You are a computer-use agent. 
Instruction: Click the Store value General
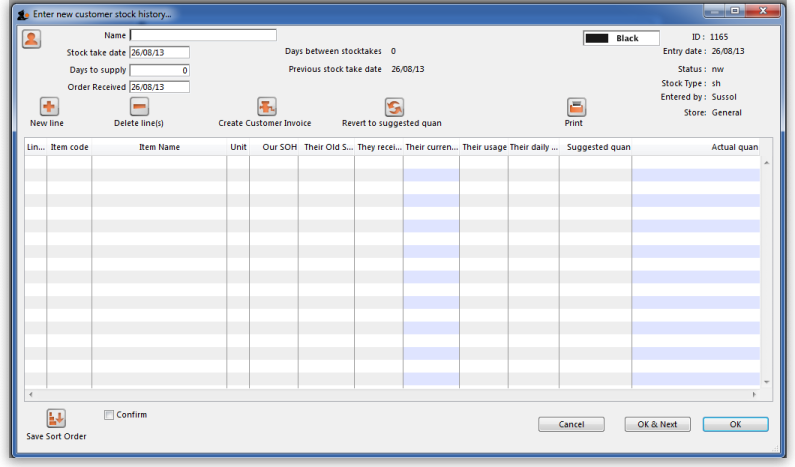pos(727,113)
